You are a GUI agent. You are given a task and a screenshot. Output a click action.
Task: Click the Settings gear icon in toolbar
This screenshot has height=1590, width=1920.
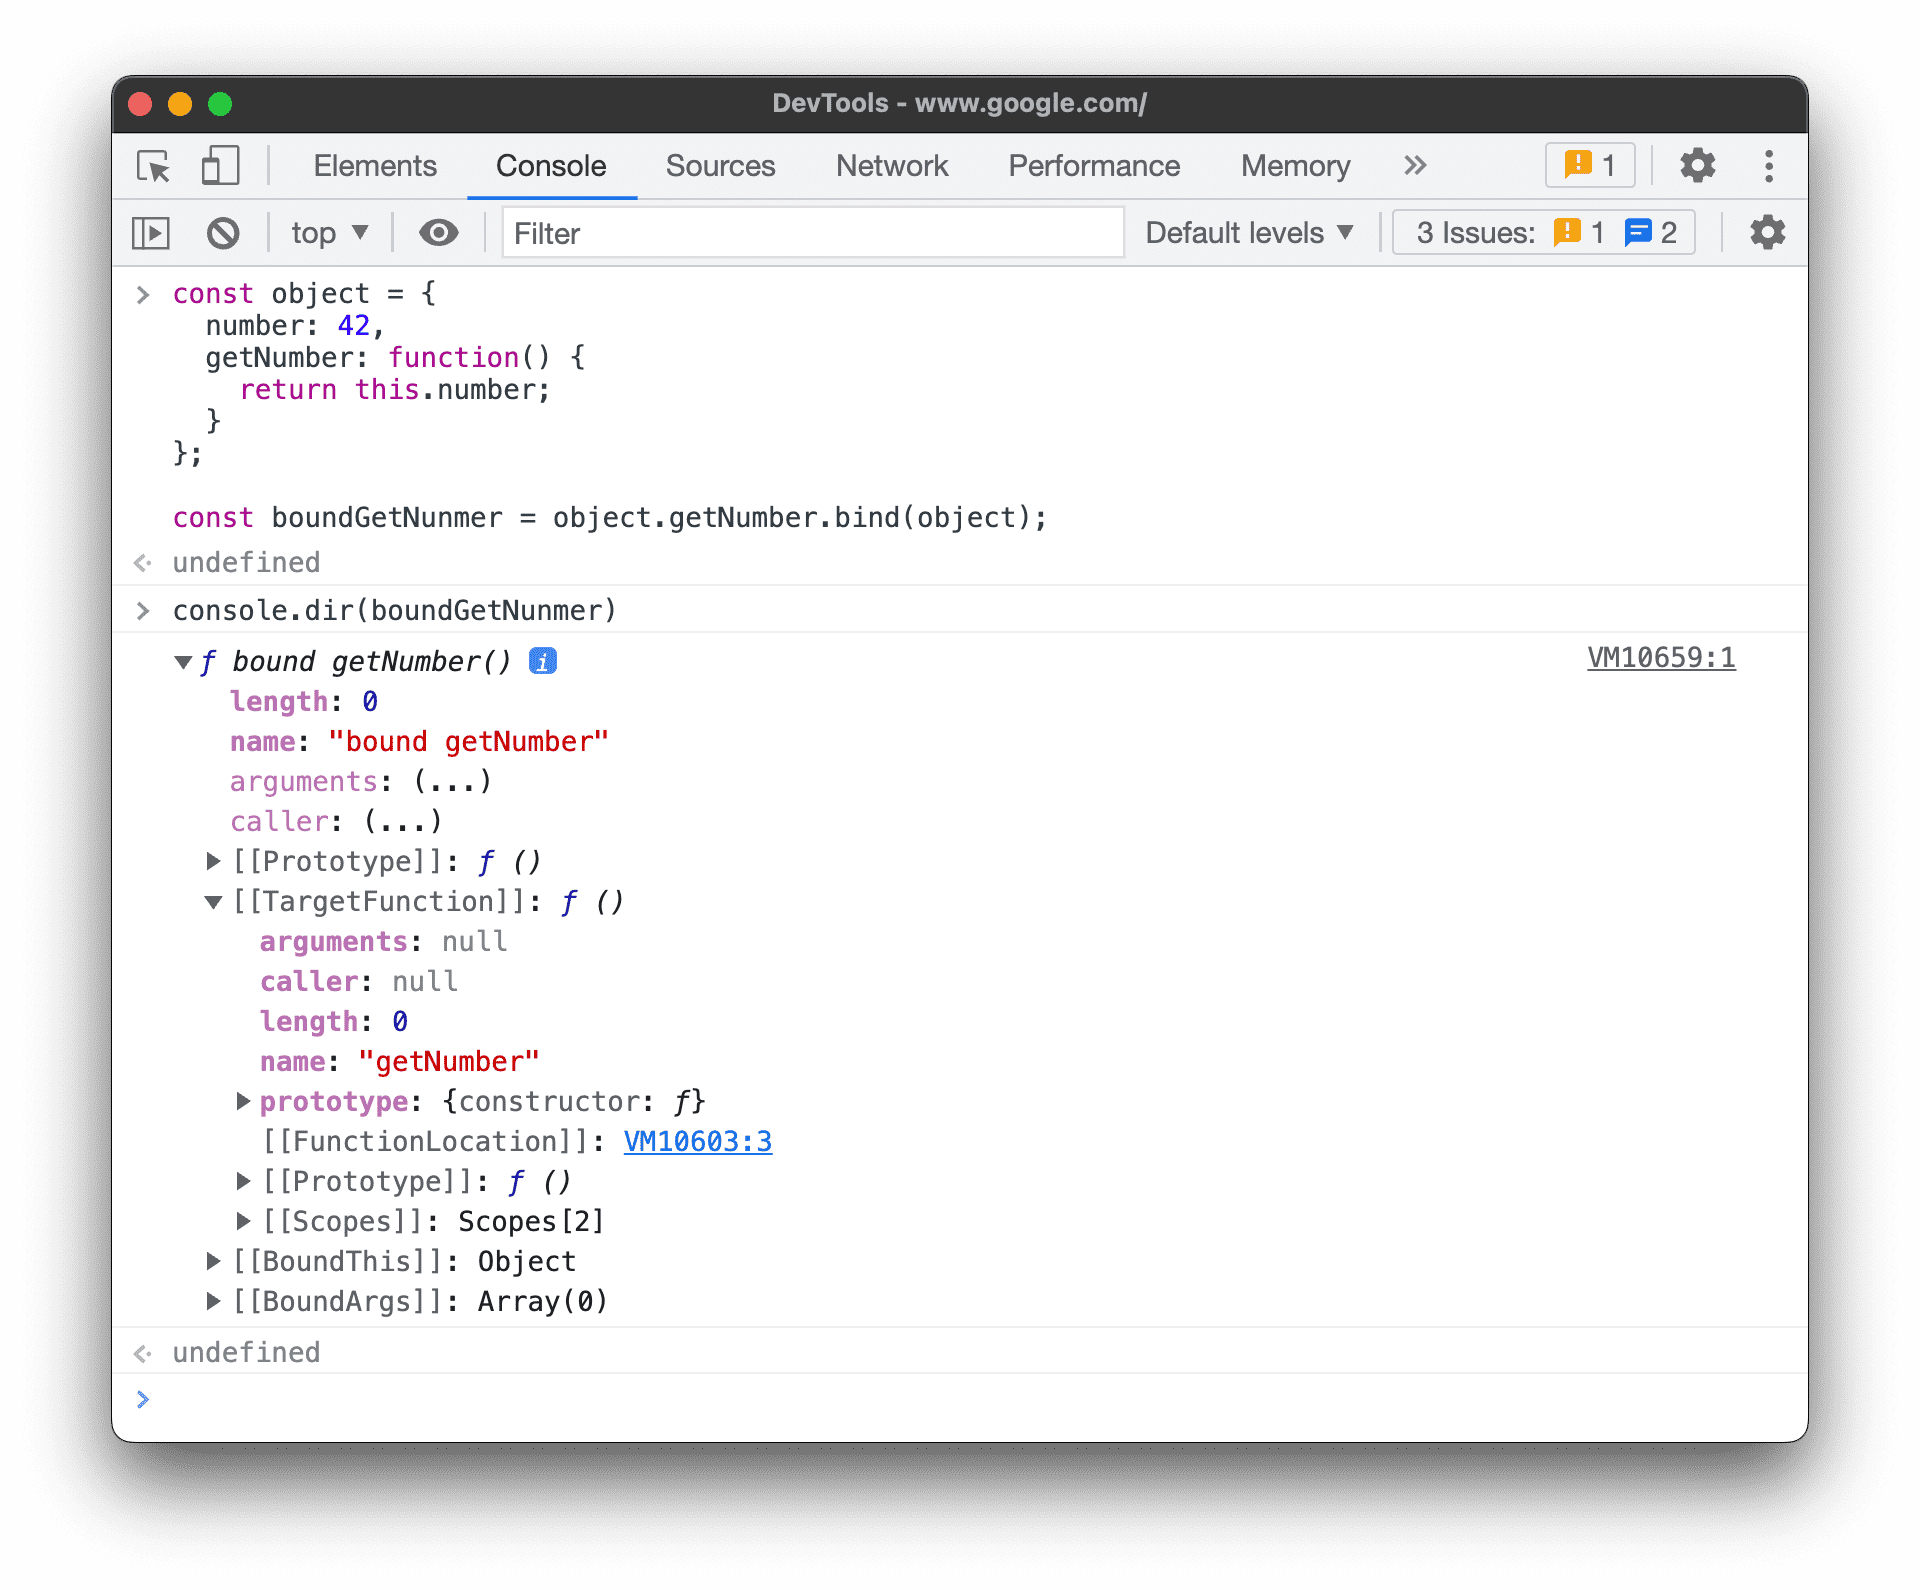(1697, 164)
